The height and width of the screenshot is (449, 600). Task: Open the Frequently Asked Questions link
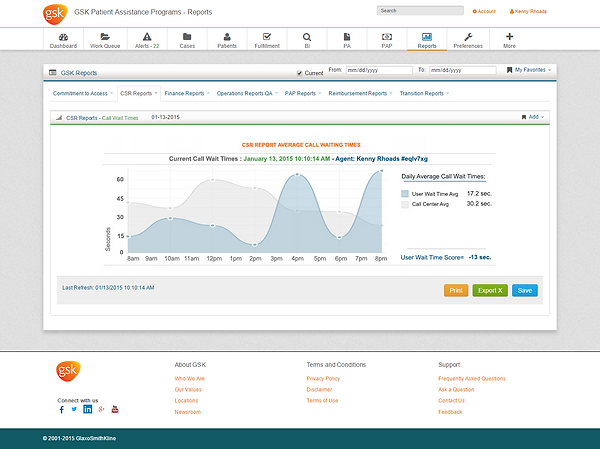pos(472,379)
